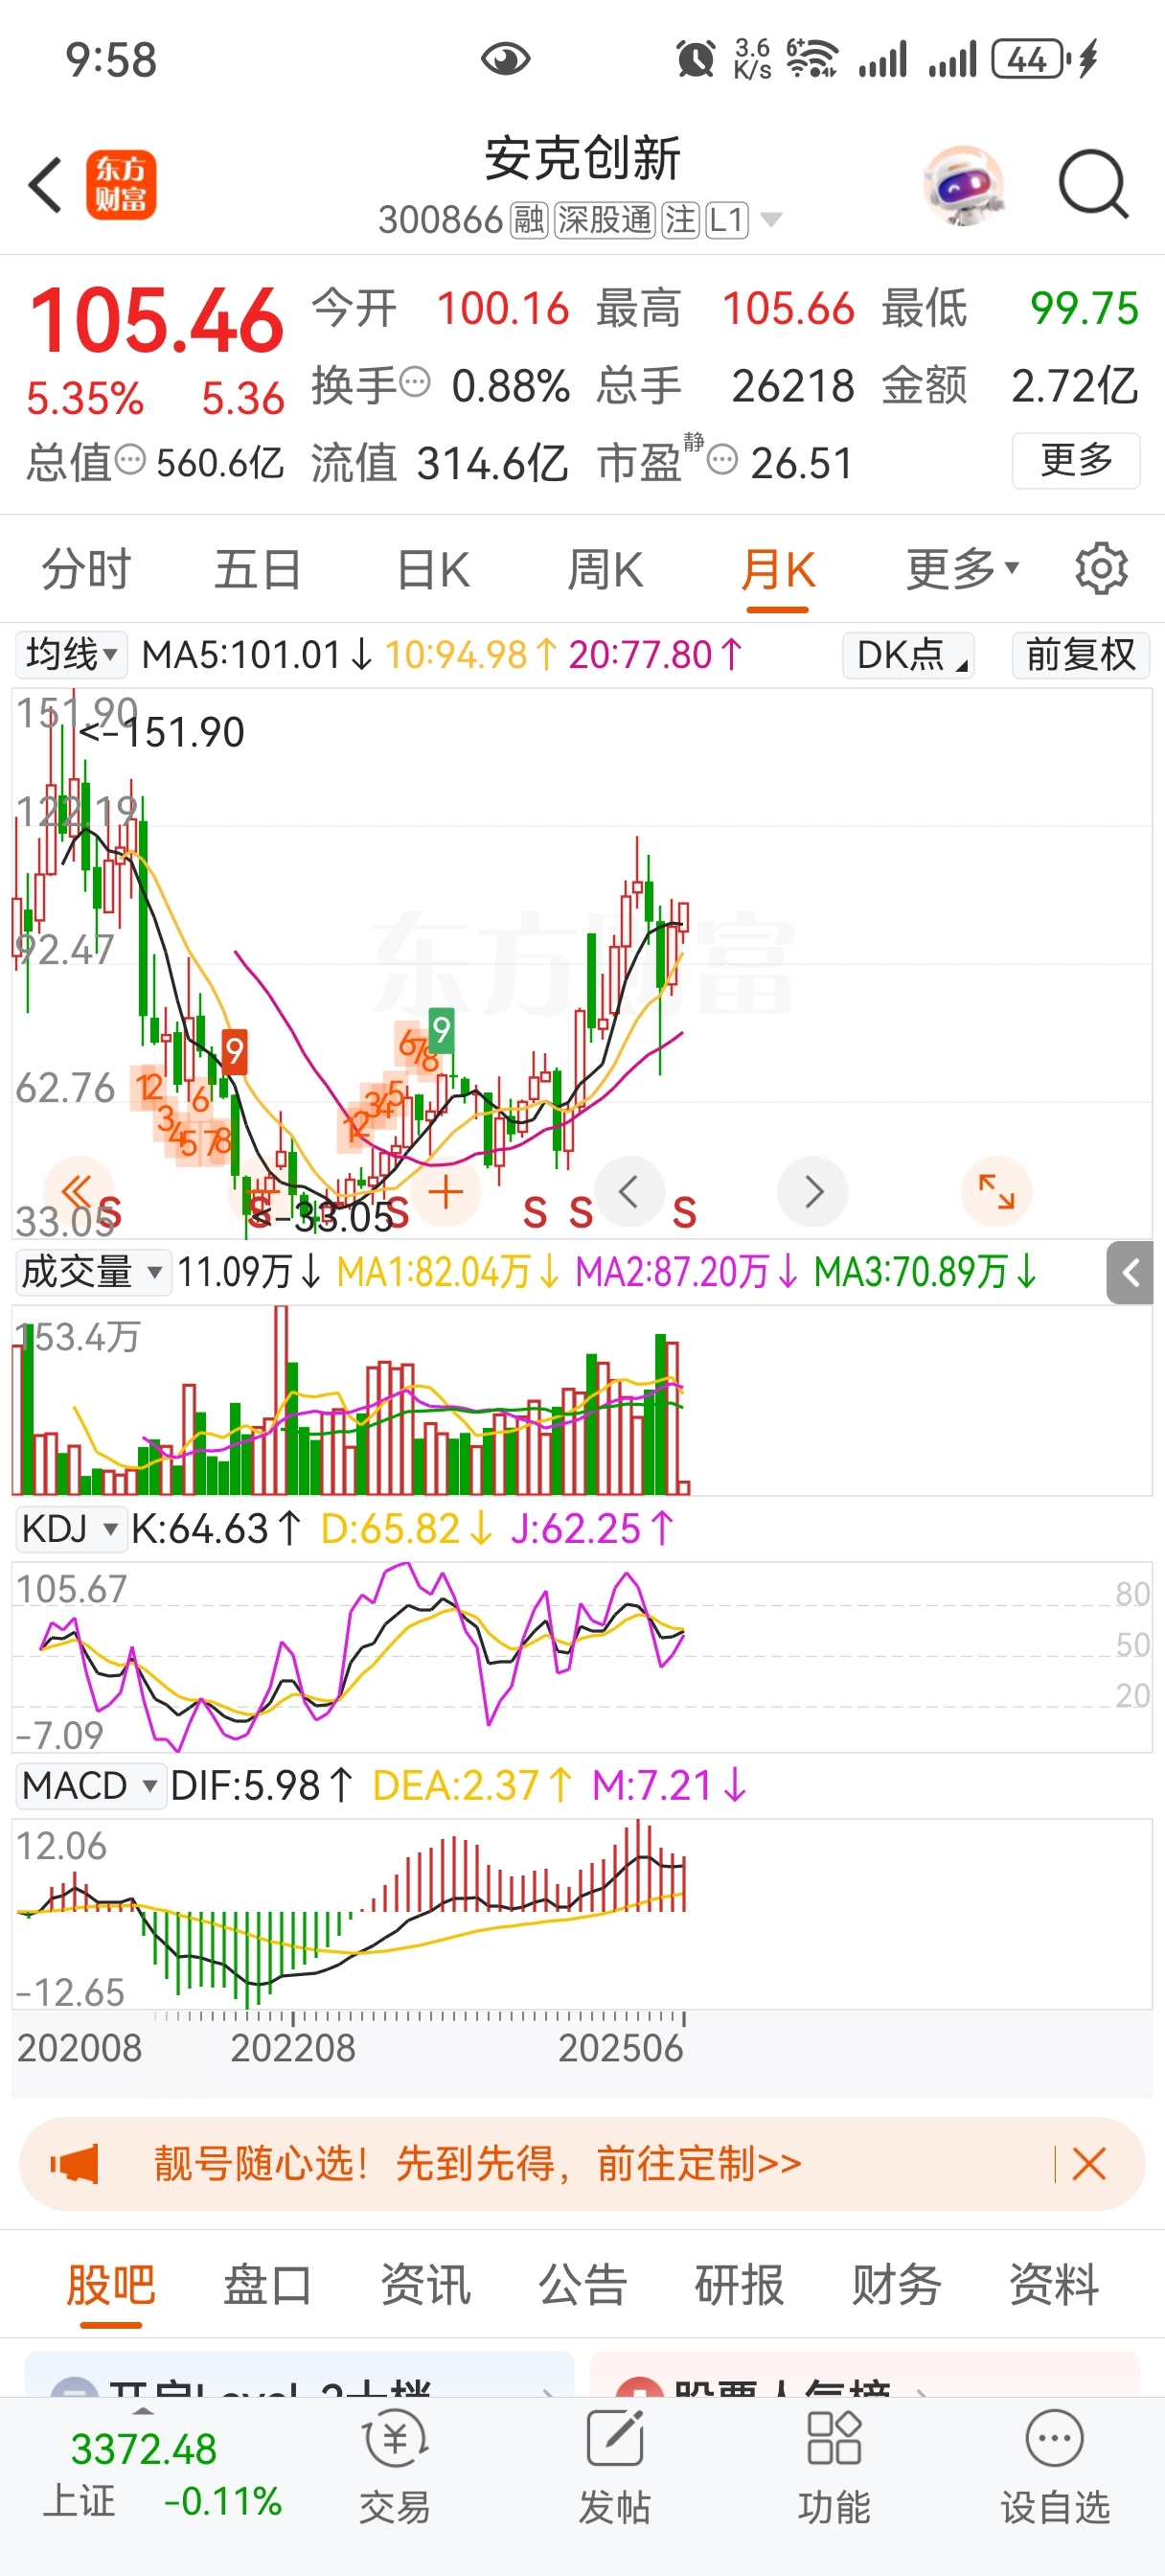Zoom in chart with plus icon
The image size is (1165, 2576).
[446, 1192]
